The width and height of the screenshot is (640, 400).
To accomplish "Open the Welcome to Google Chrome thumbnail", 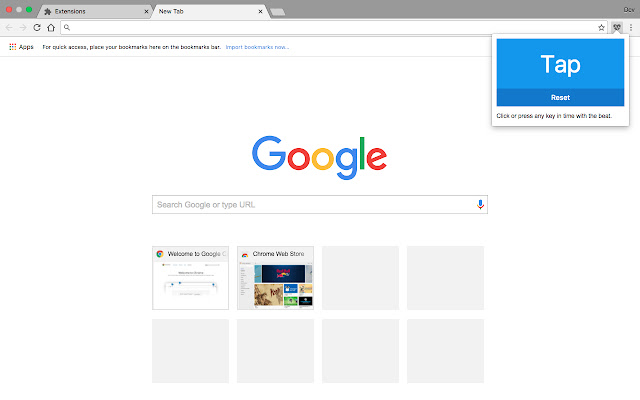I will 191,278.
